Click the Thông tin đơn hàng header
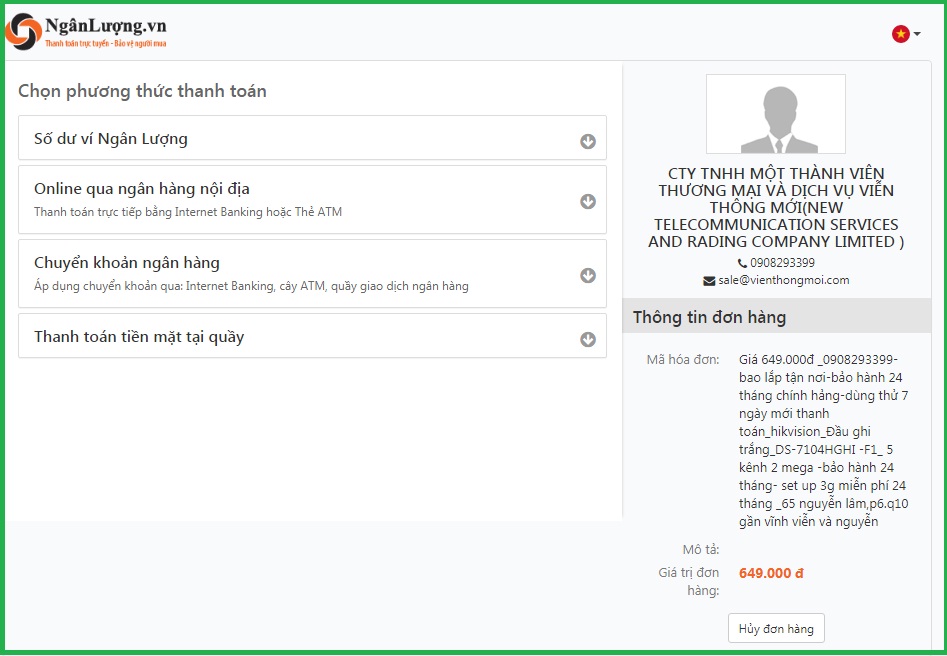 [x=709, y=317]
